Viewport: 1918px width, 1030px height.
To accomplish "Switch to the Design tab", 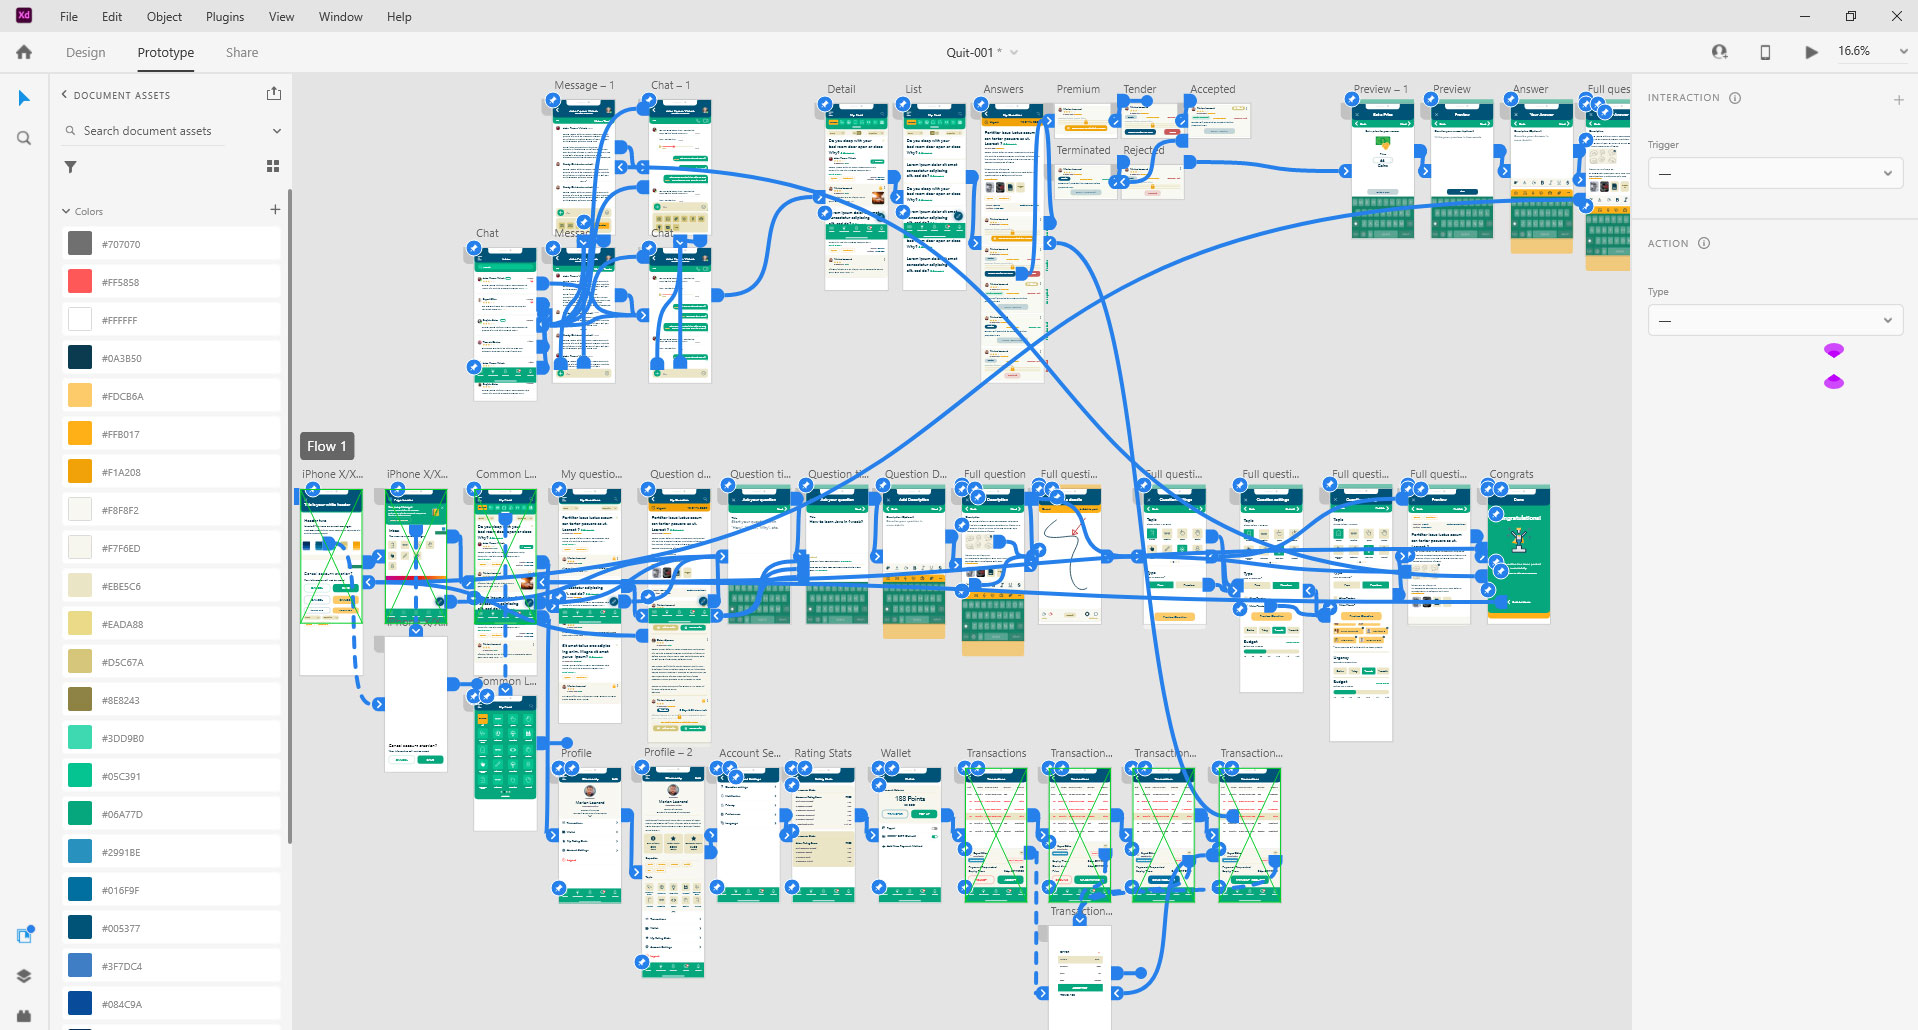I will tap(86, 53).
